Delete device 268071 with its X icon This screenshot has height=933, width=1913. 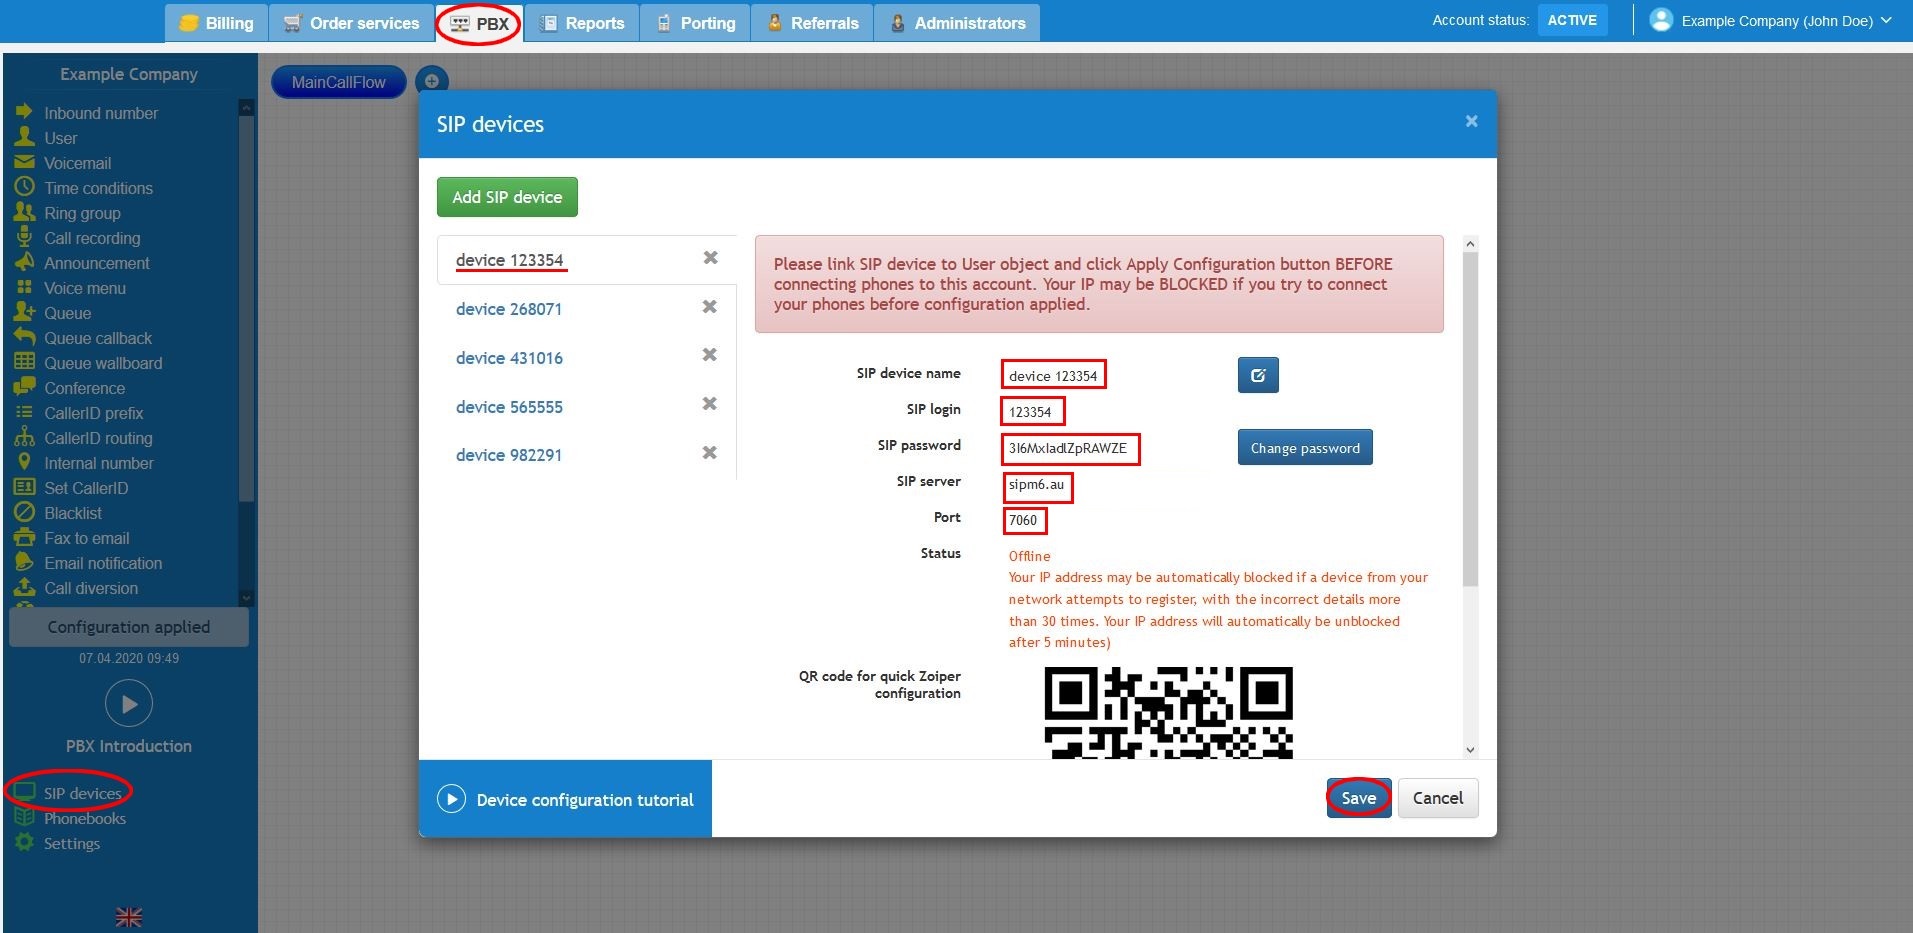[709, 307]
